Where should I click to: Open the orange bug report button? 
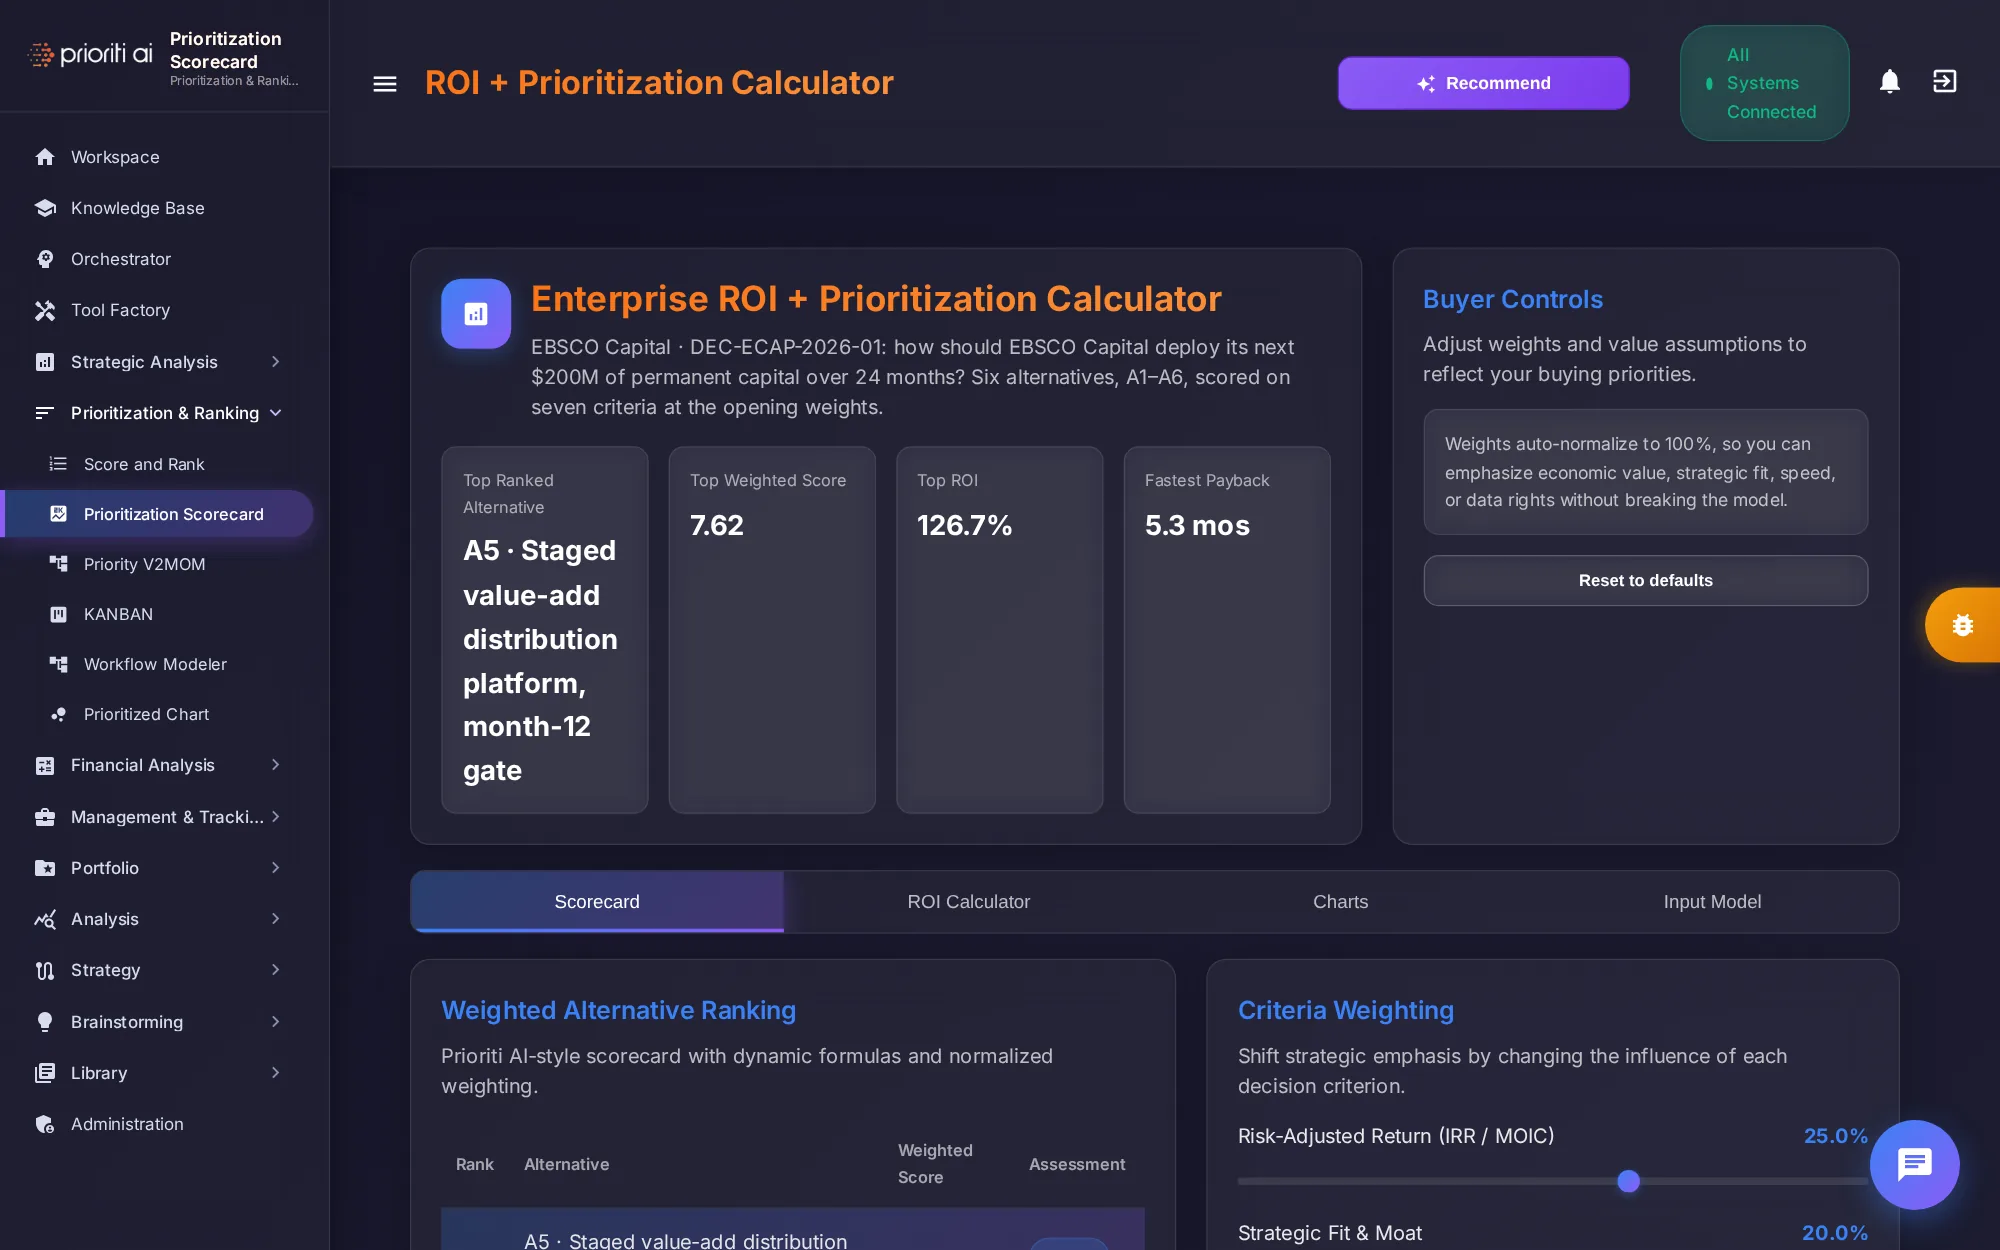(x=1962, y=625)
